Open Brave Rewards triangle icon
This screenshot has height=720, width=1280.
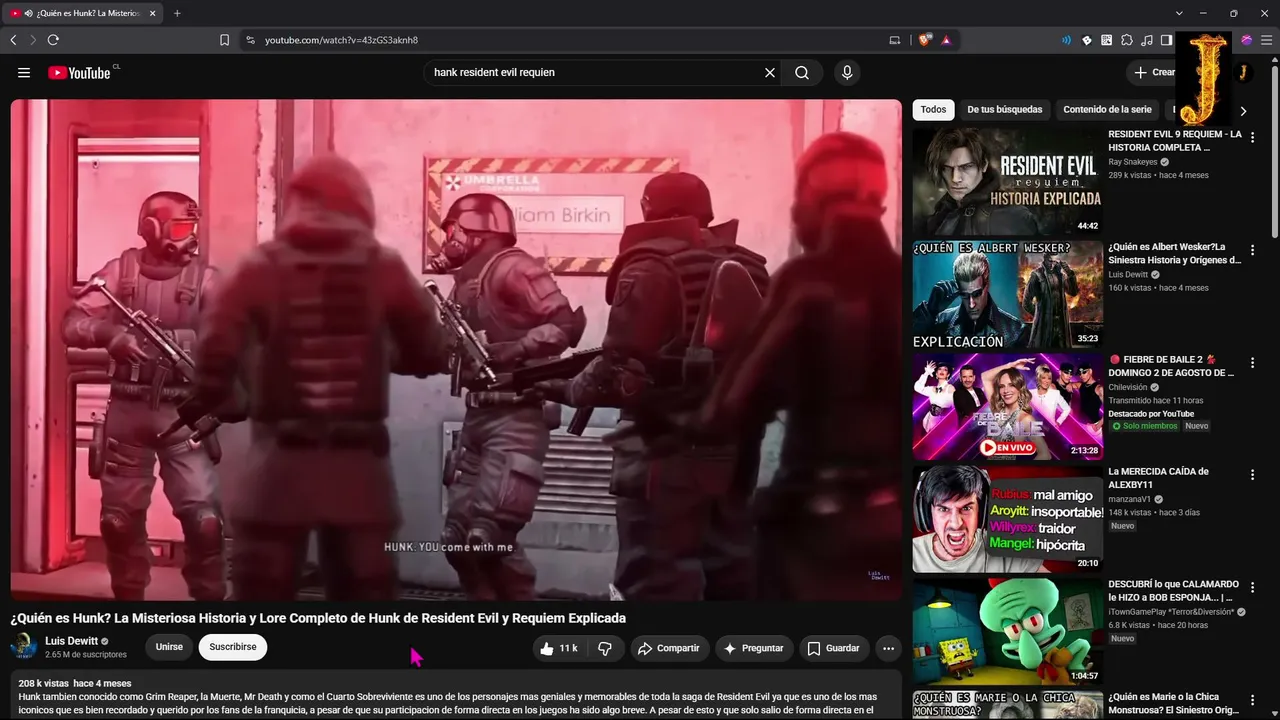946,40
